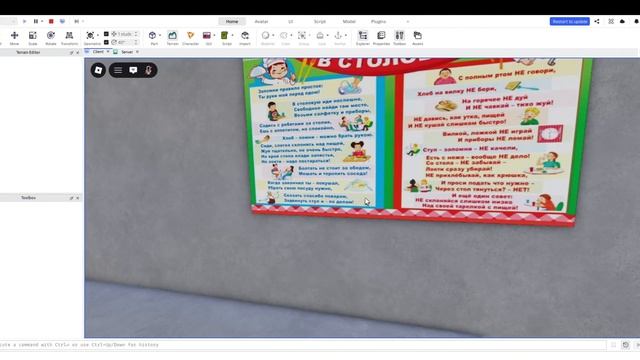This screenshot has width=640, height=360.
Task: Click the blue client/server switch icon
Action: [x=62, y=21]
